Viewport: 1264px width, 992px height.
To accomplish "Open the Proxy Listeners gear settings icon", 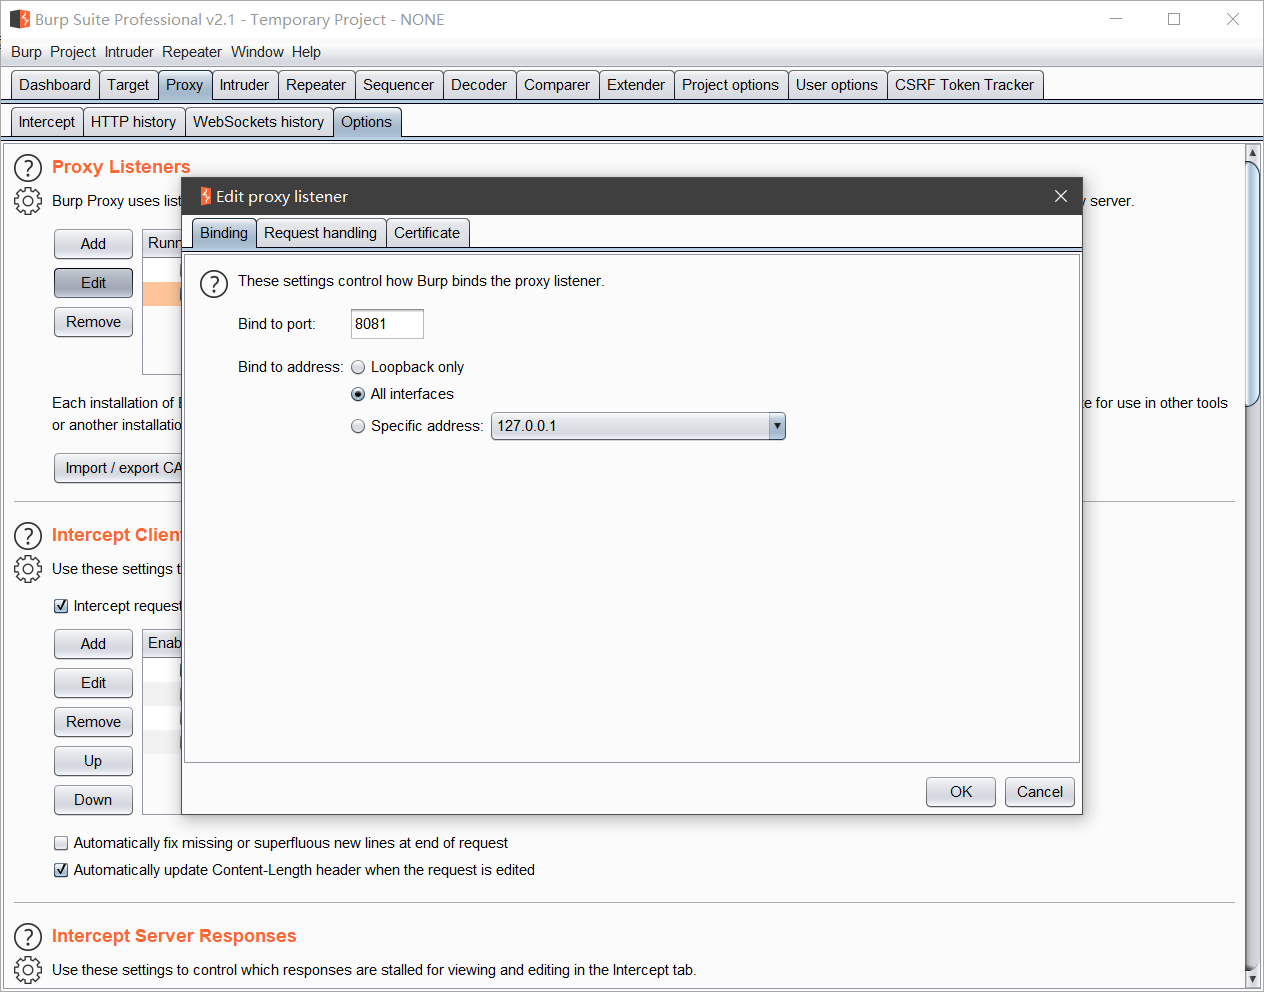I will click(28, 201).
